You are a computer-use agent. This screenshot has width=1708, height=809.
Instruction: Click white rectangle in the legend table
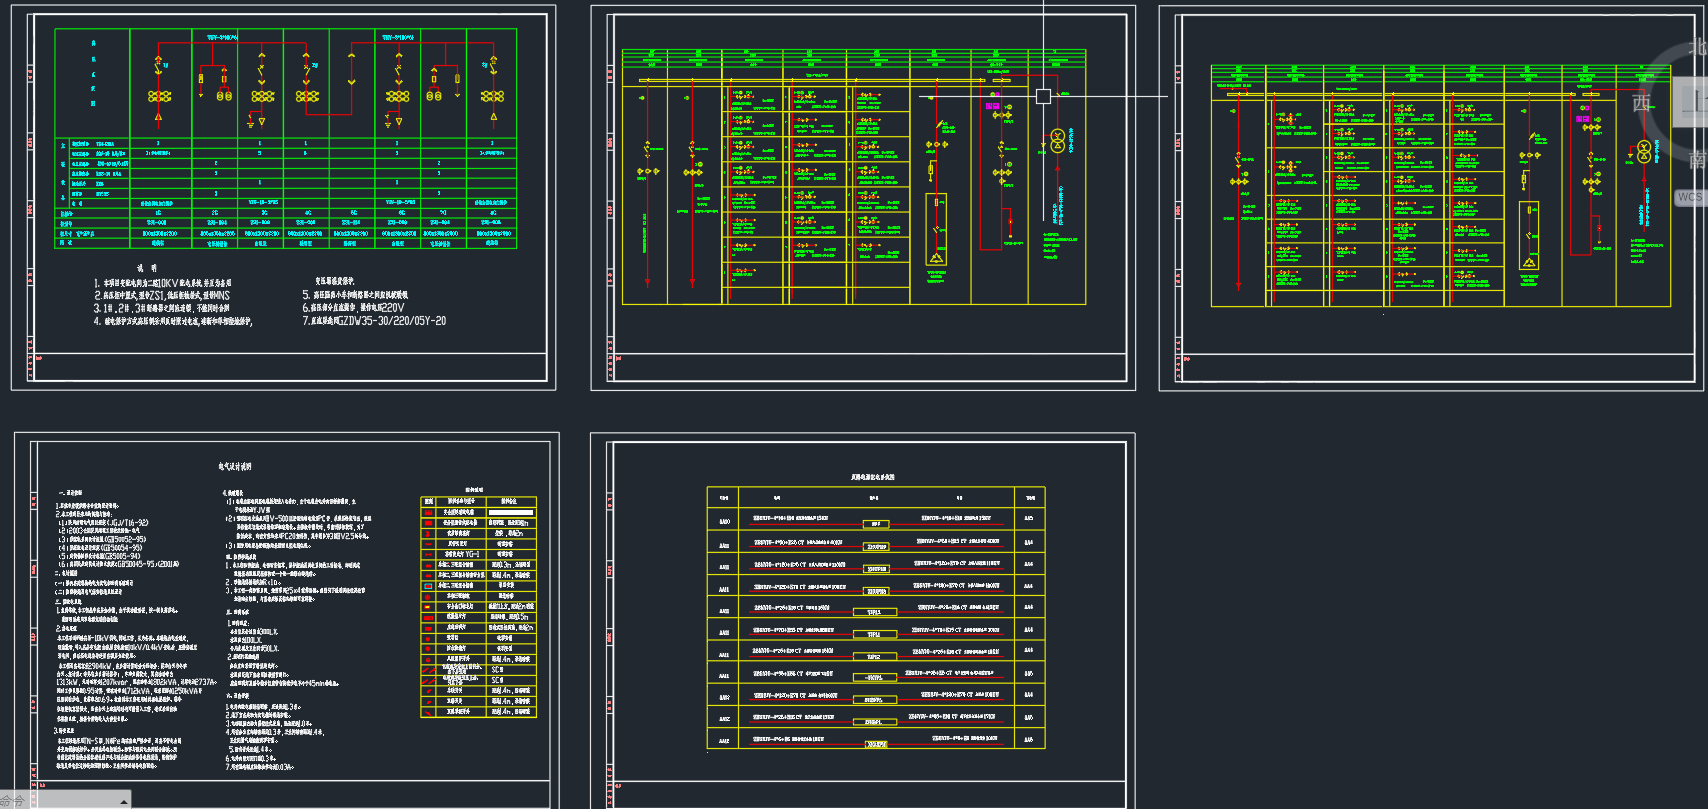click(510, 512)
